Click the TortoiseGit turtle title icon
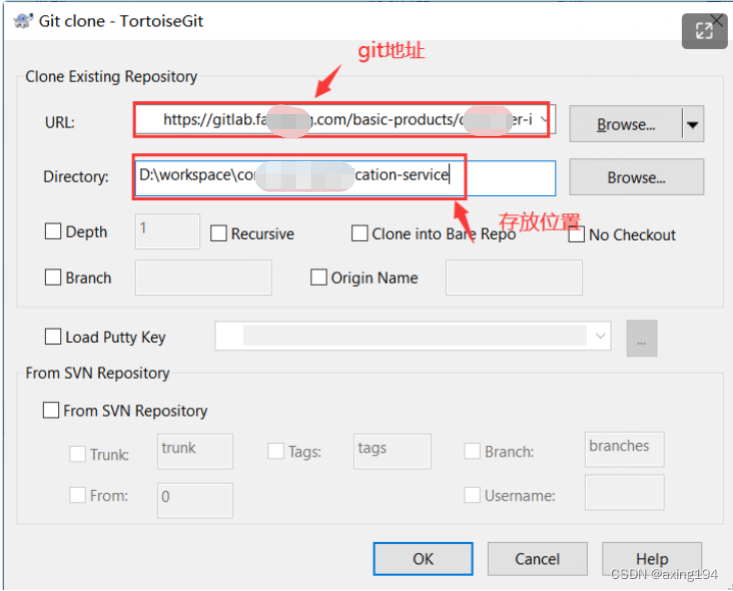The image size is (733, 591). coord(23,21)
